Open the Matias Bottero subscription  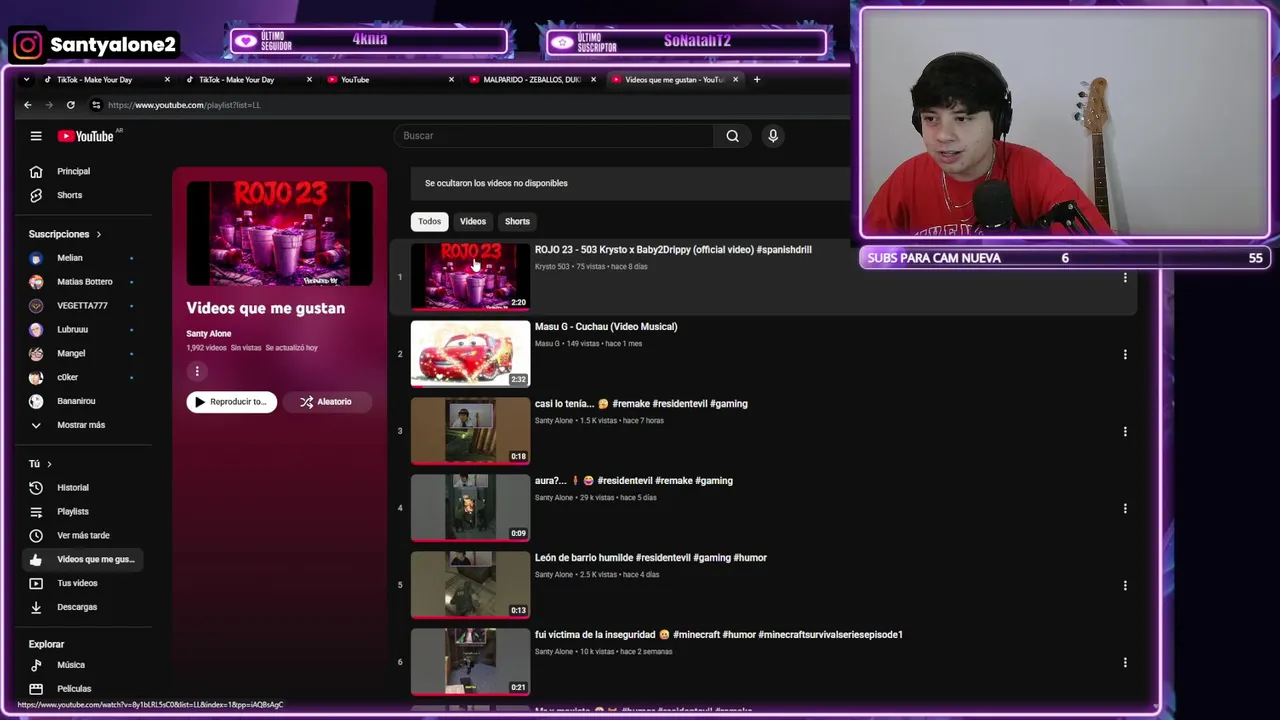pos(85,282)
